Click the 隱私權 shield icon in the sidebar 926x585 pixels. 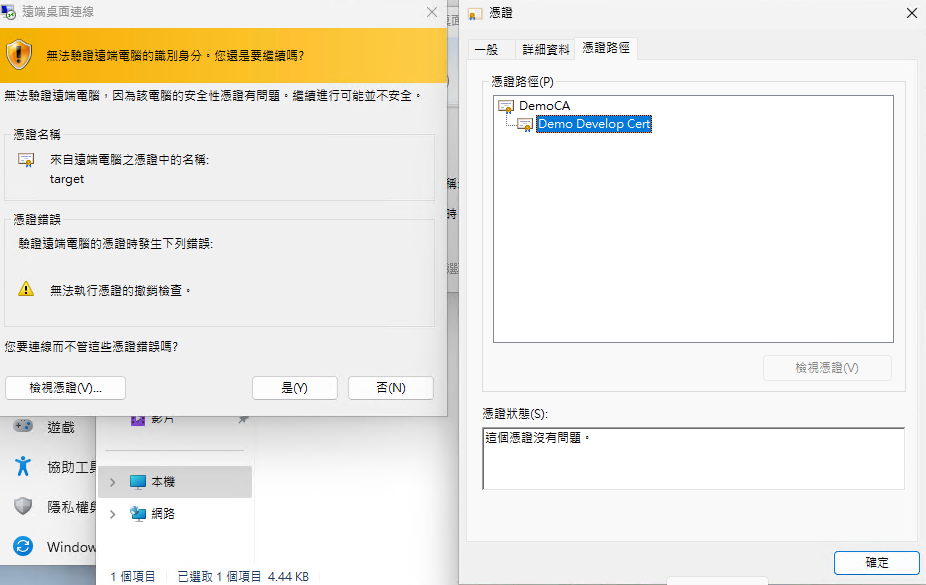tap(22, 506)
